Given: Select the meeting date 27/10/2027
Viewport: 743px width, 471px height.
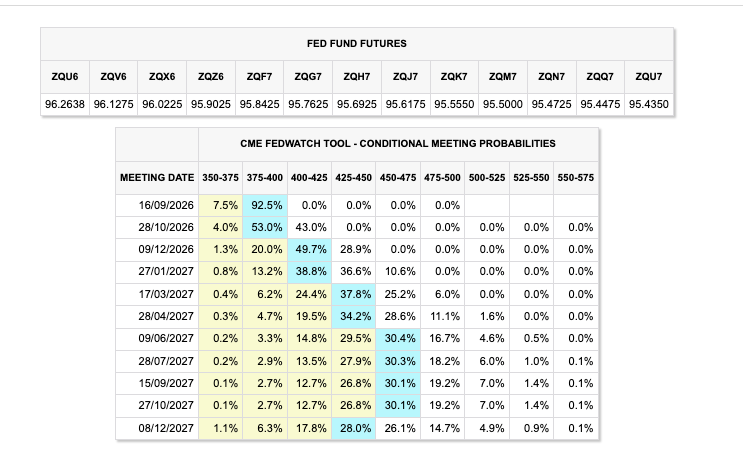Looking at the screenshot, I should (x=157, y=406).
